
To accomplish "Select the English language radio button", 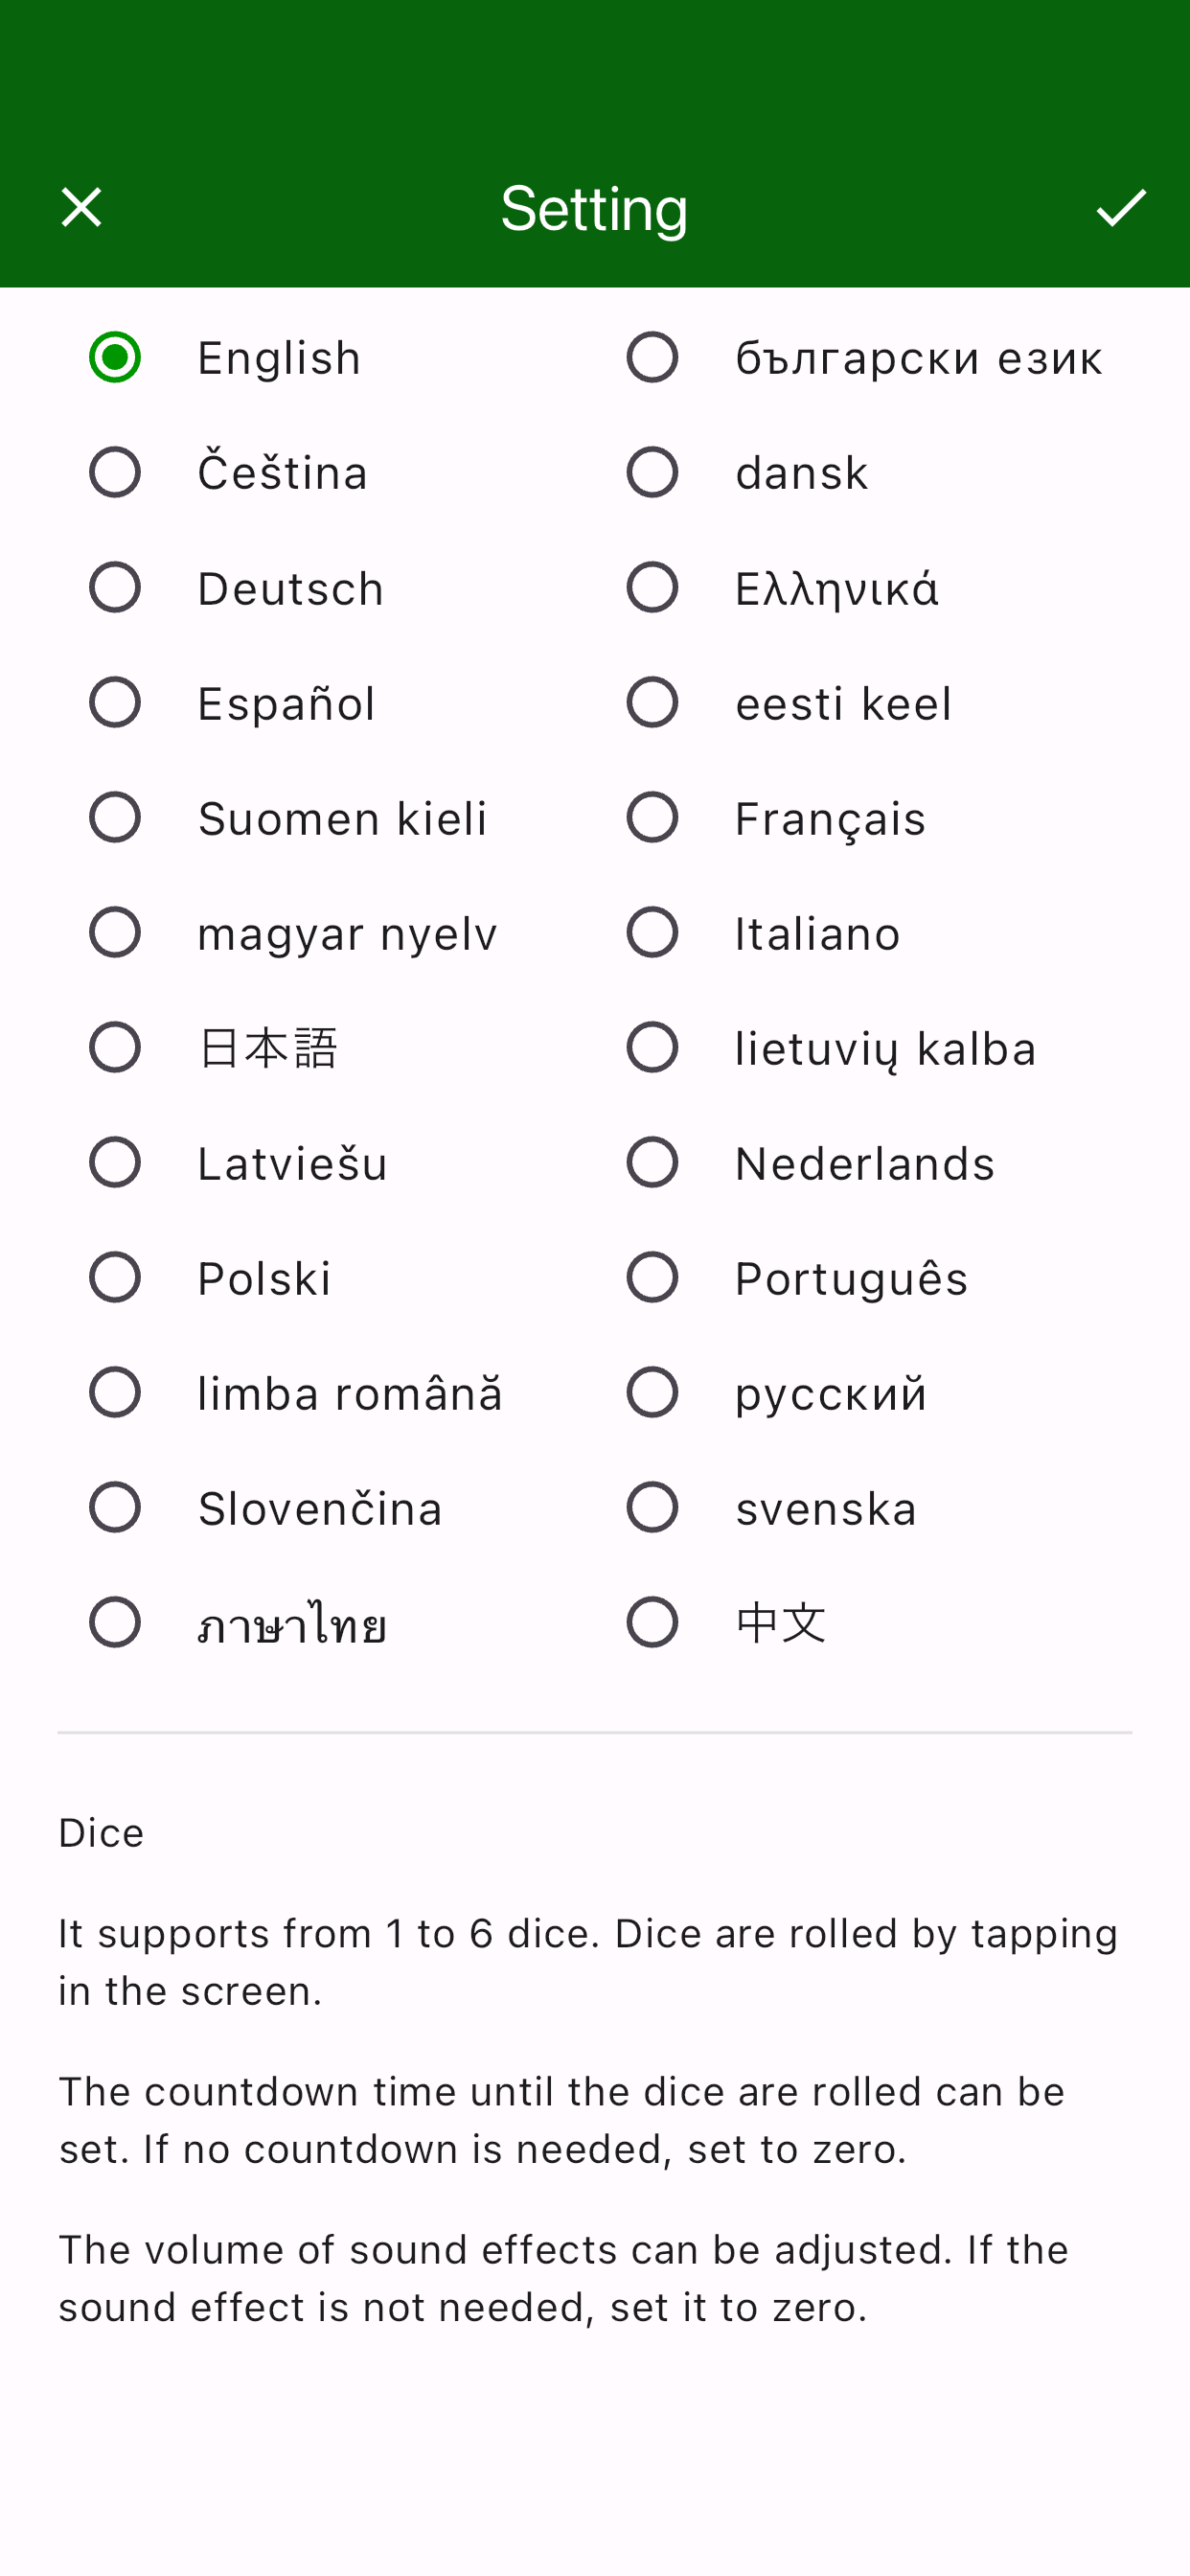I will click(115, 357).
